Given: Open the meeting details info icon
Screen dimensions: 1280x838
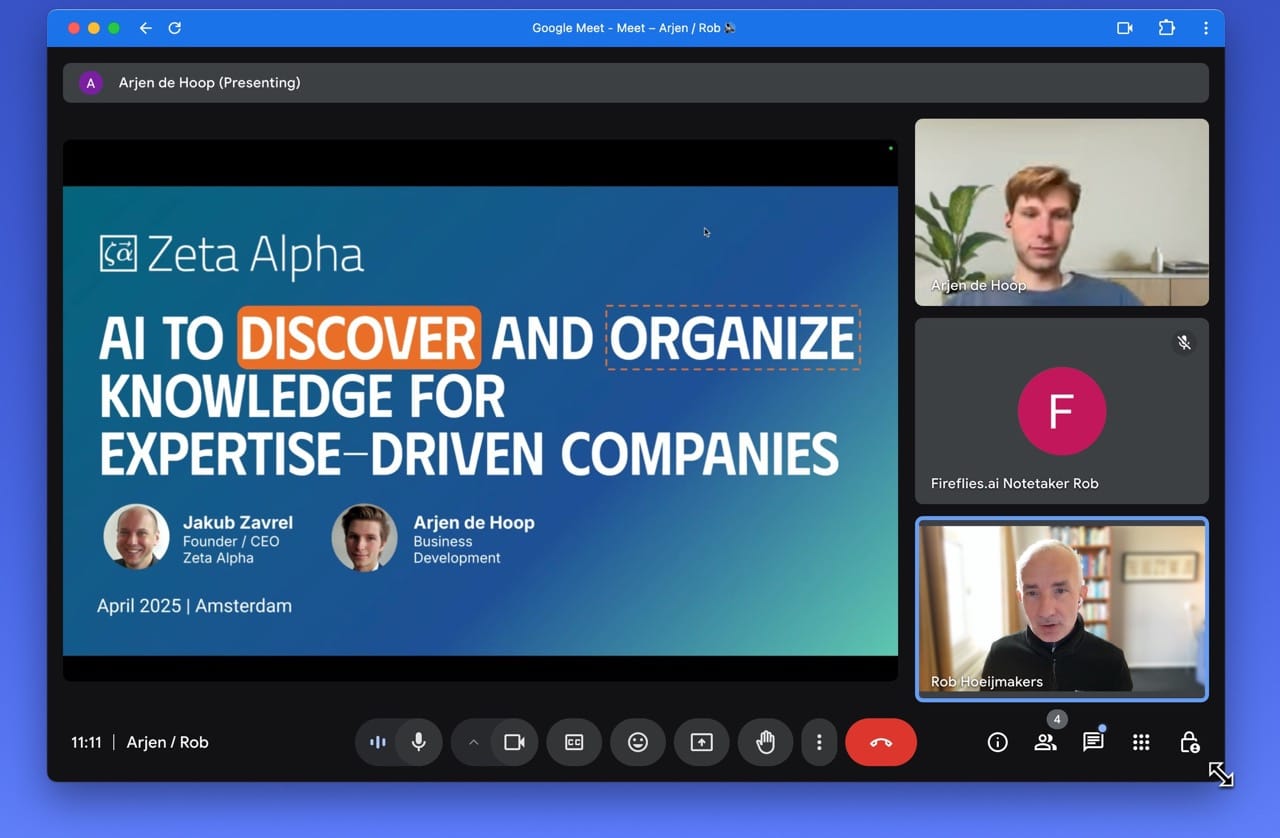Looking at the screenshot, I should click(997, 742).
